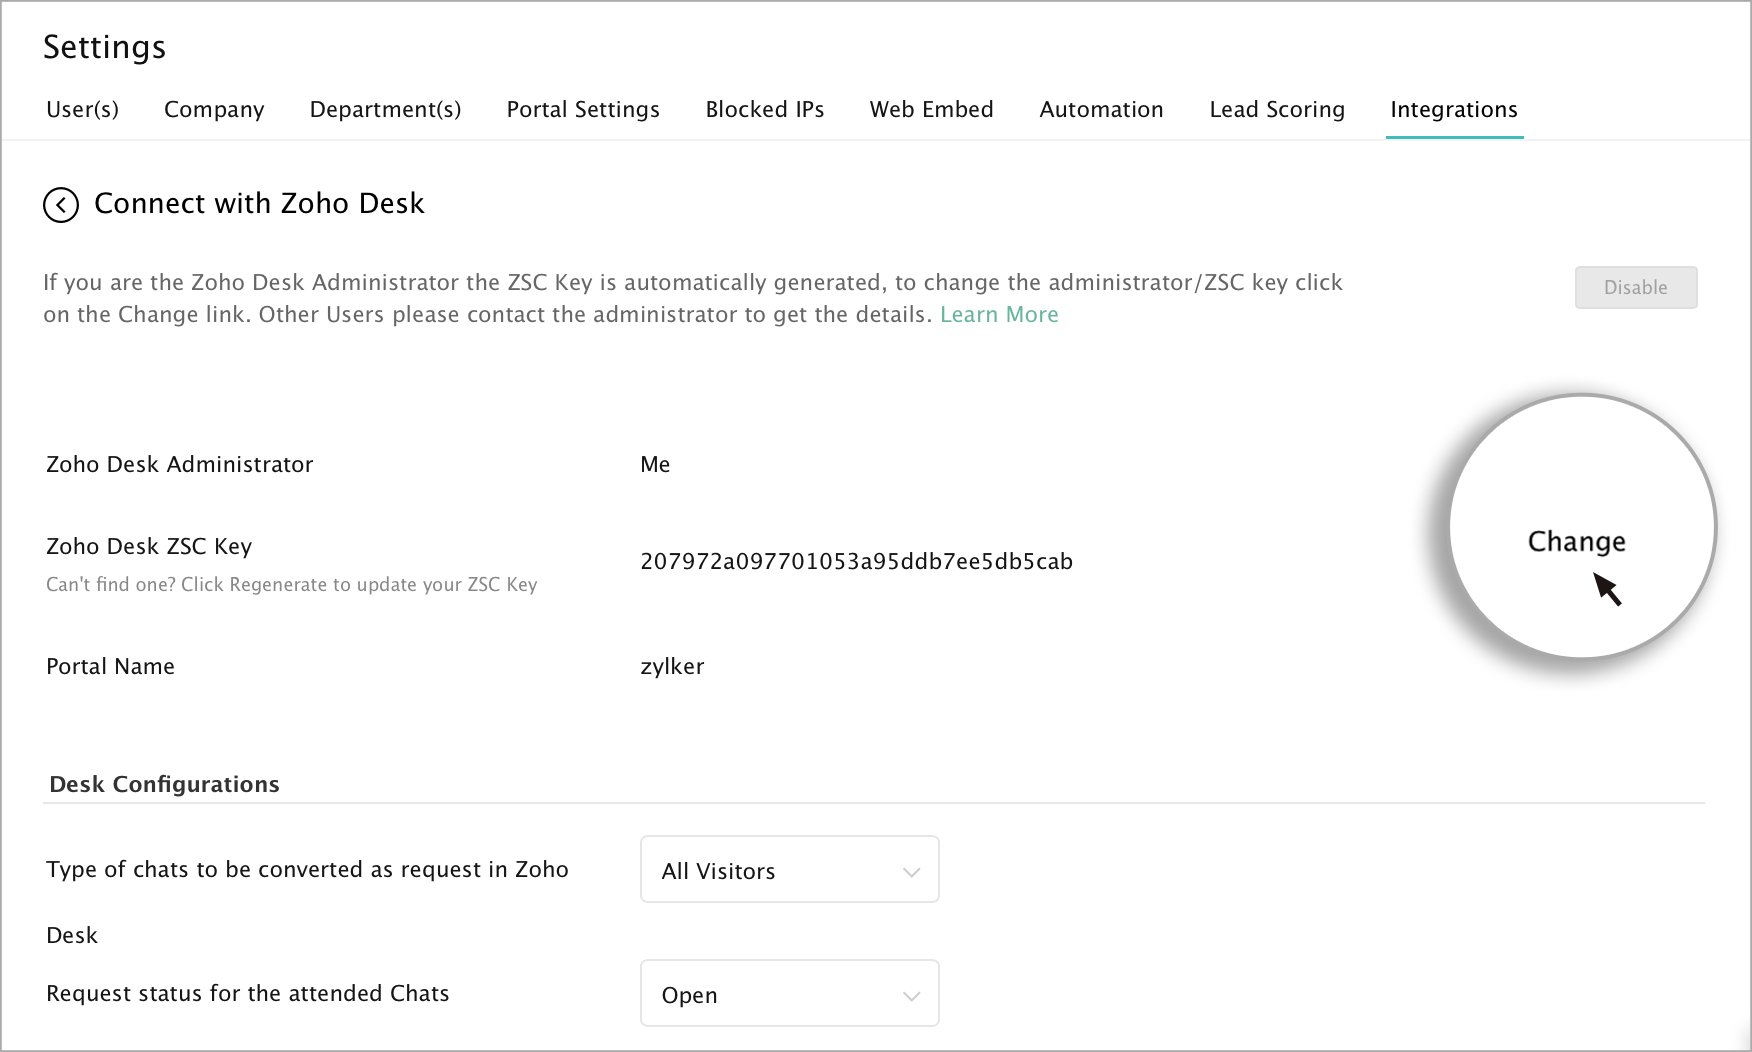Click the All Visitors dropdown chevron
This screenshot has height=1052, width=1752.
pos(911,872)
